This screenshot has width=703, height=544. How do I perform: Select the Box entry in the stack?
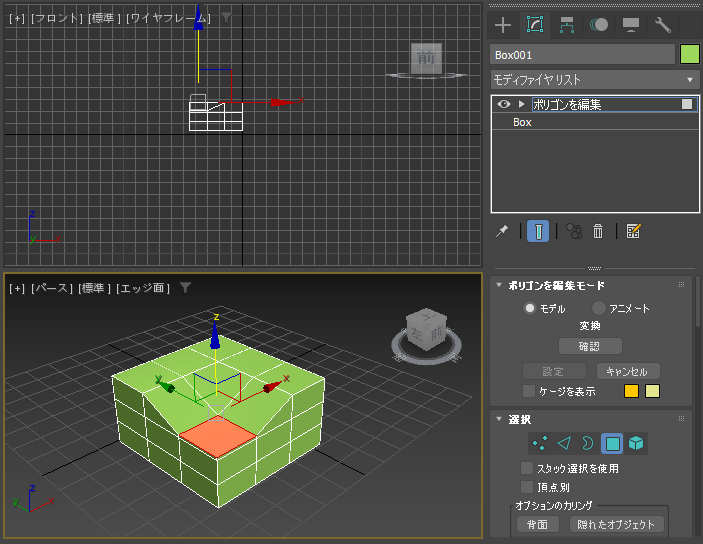522,122
